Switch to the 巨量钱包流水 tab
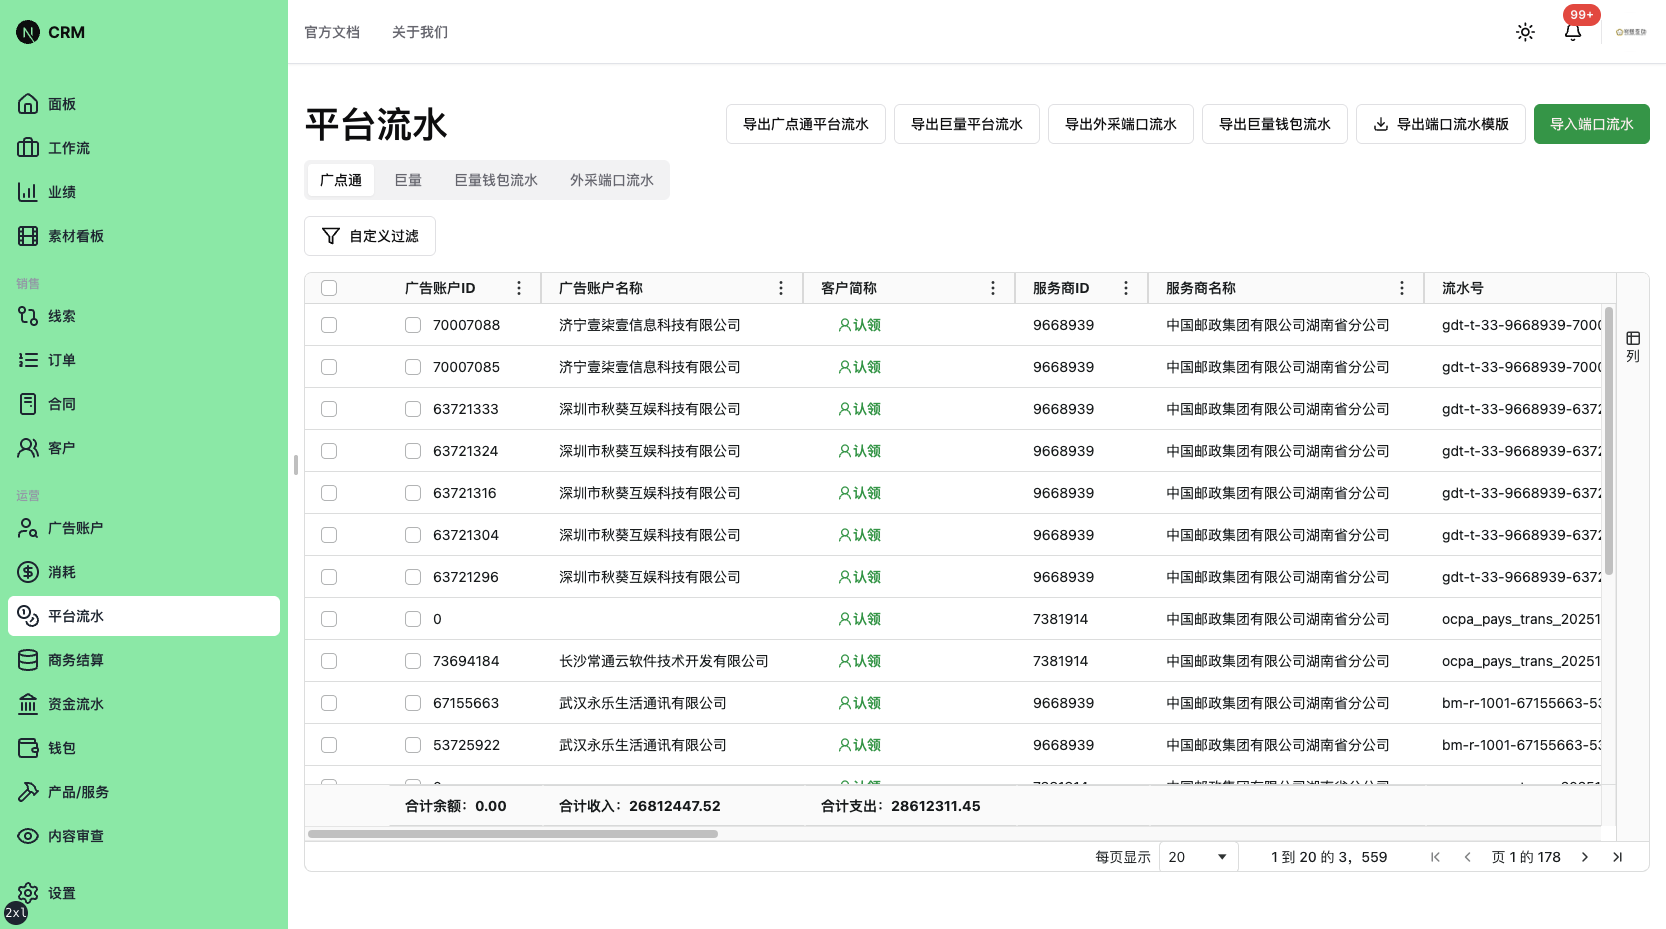The width and height of the screenshot is (1666, 929). pyautogui.click(x=496, y=180)
